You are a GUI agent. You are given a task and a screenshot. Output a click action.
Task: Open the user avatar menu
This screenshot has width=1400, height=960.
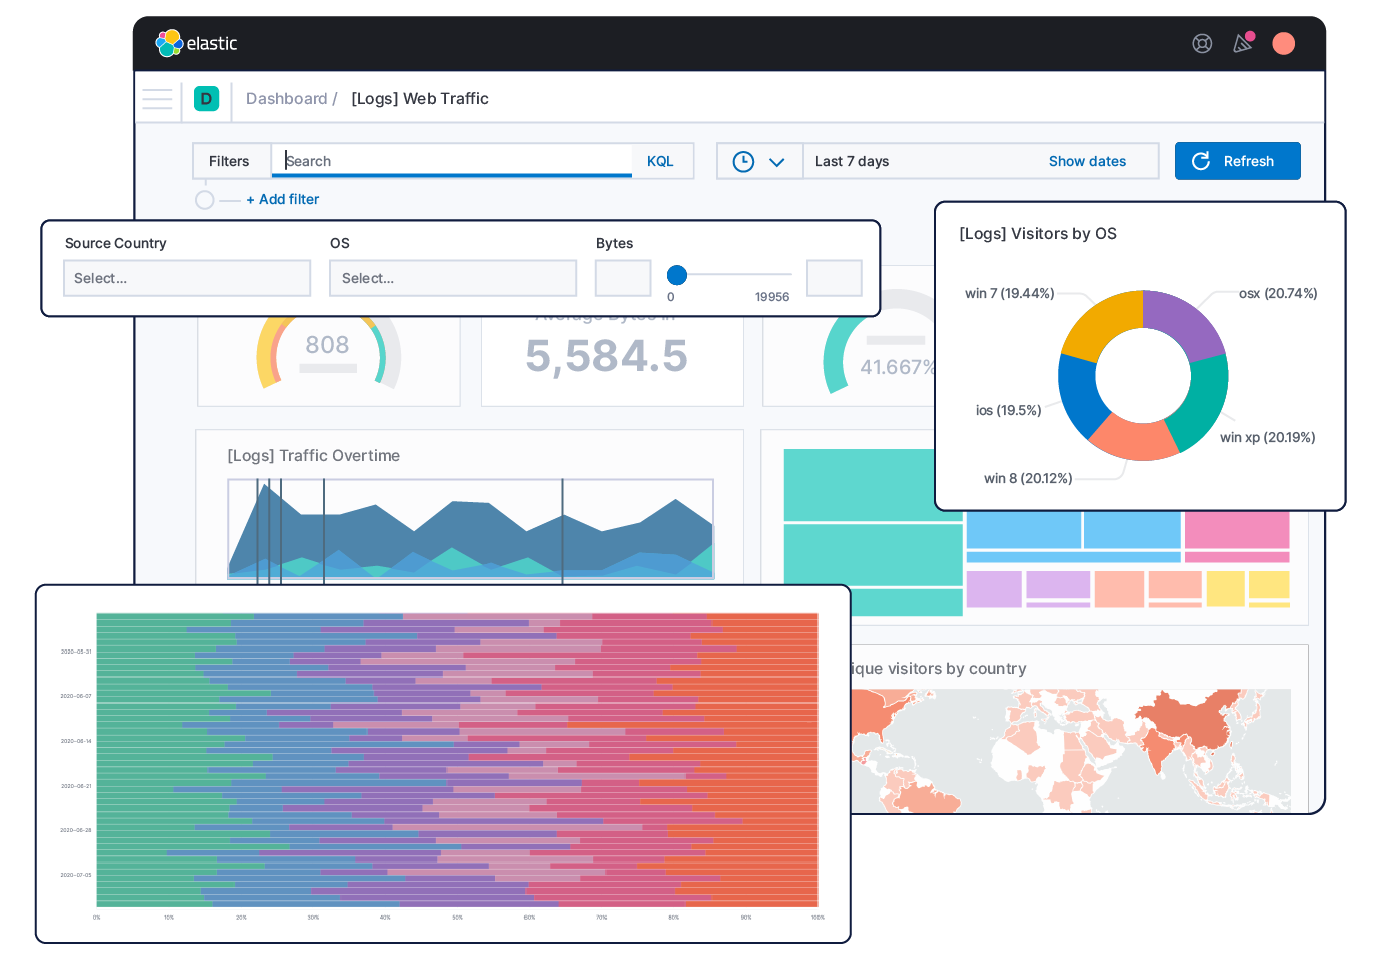point(1283,43)
